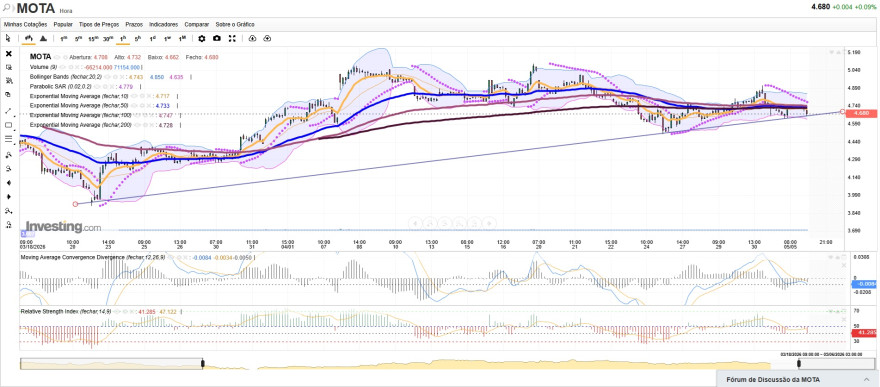Click the Investing.com logo

pyautogui.click(x=63, y=227)
